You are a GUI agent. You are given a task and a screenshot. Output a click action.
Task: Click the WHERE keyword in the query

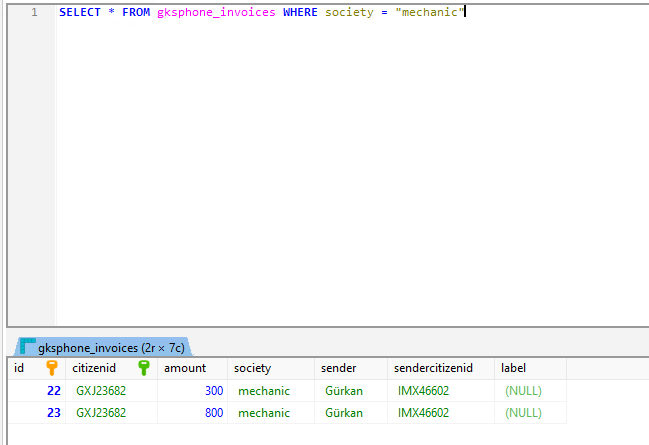click(300, 12)
